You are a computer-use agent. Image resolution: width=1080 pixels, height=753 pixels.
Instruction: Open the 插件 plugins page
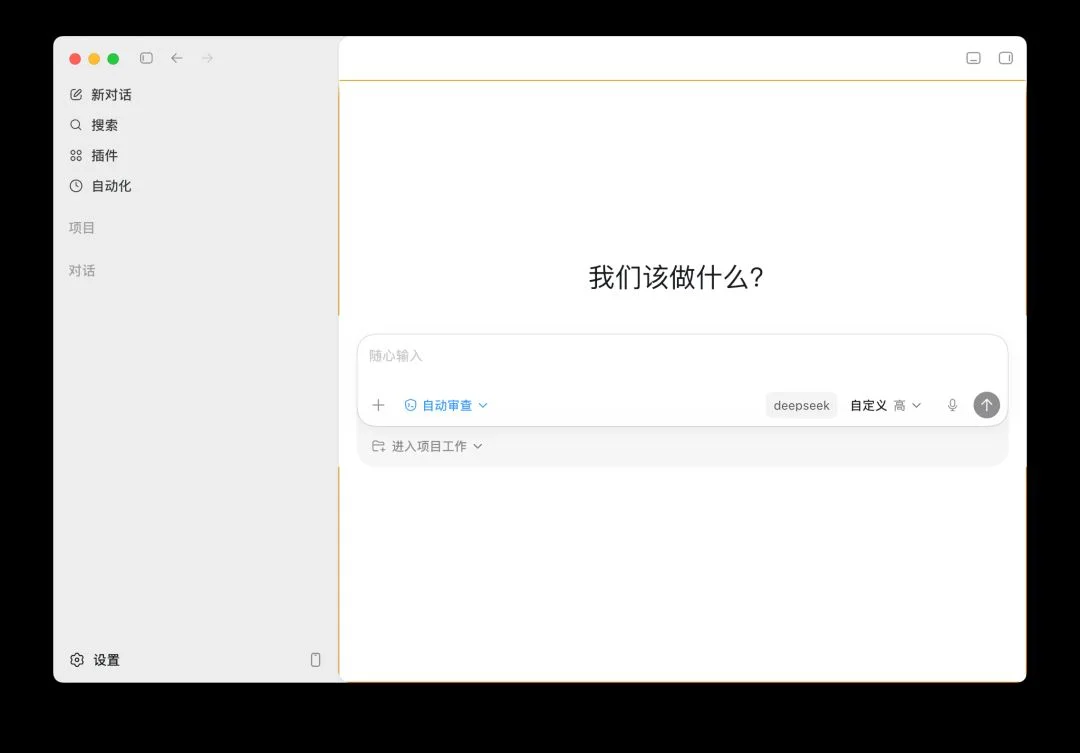click(94, 155)
